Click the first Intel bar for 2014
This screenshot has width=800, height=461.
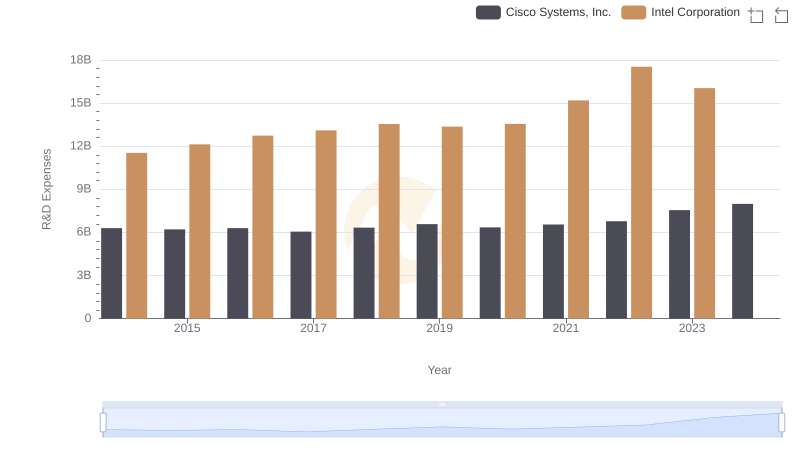point(137,236)
